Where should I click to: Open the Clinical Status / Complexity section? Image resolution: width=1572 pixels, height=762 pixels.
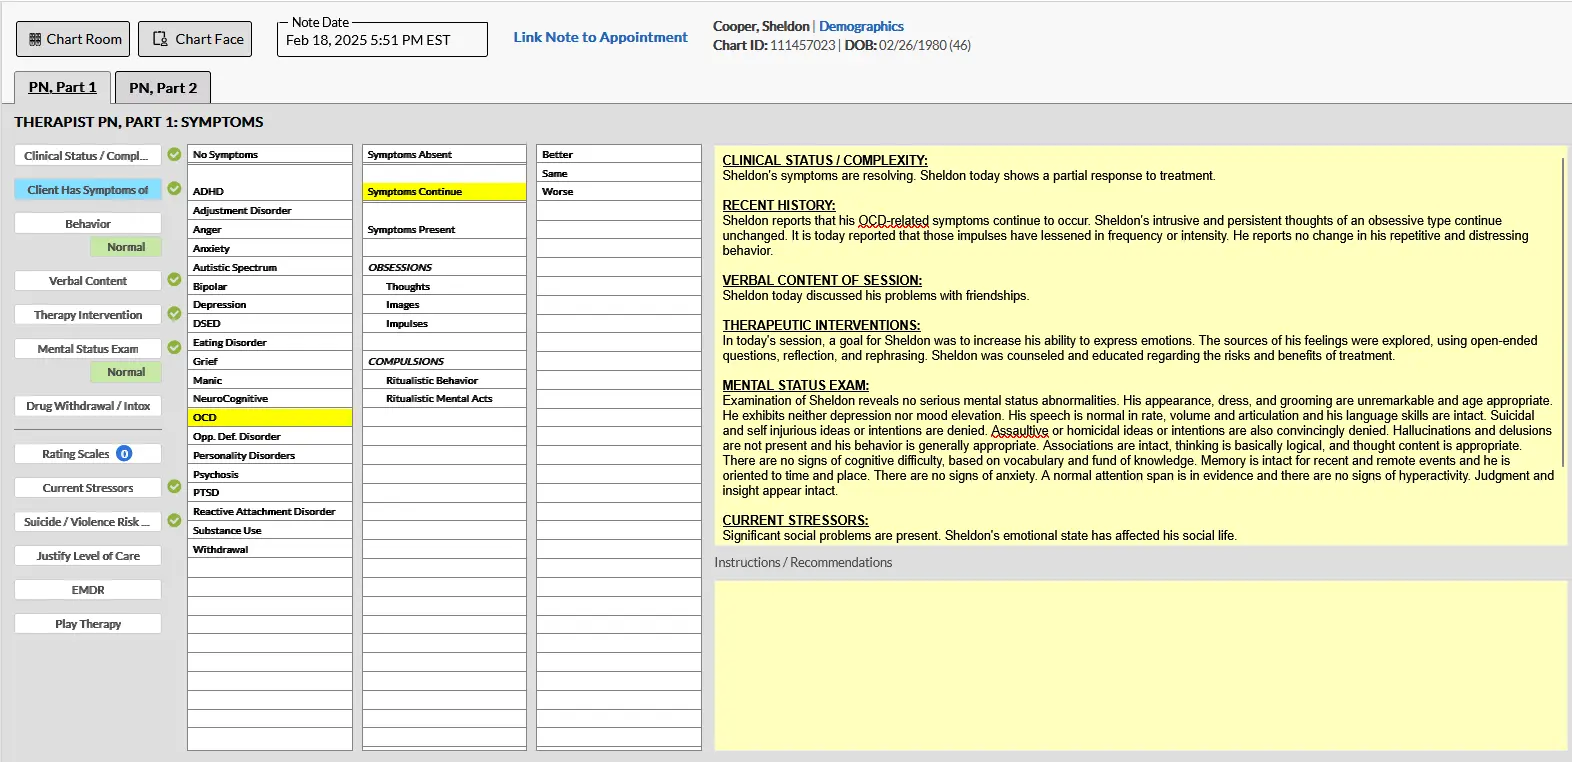[x=88, y=156]
